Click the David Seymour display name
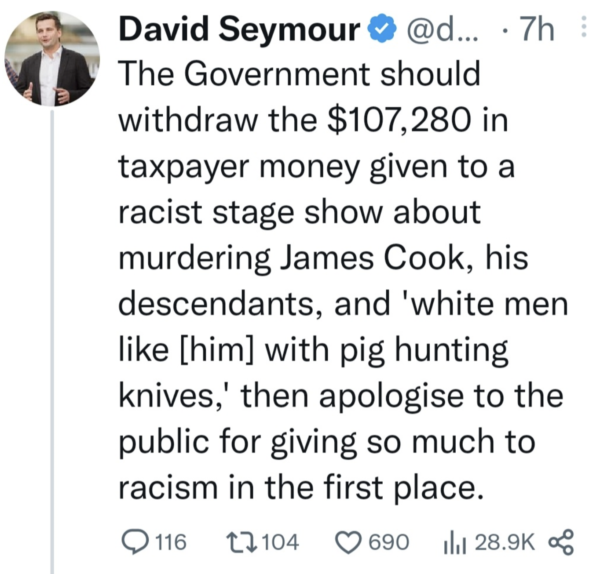 [239, 32]
